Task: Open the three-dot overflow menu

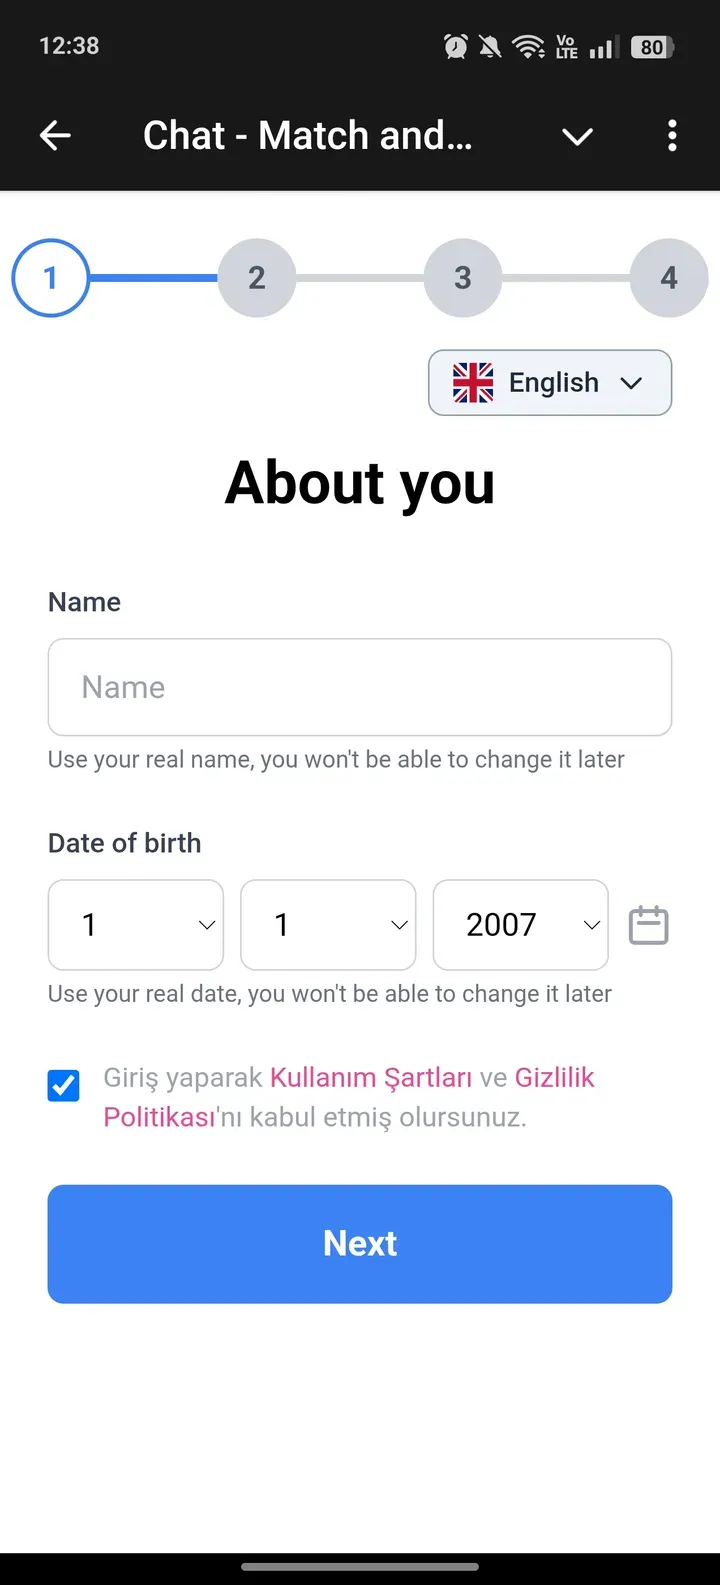Action: click(672, 135)
